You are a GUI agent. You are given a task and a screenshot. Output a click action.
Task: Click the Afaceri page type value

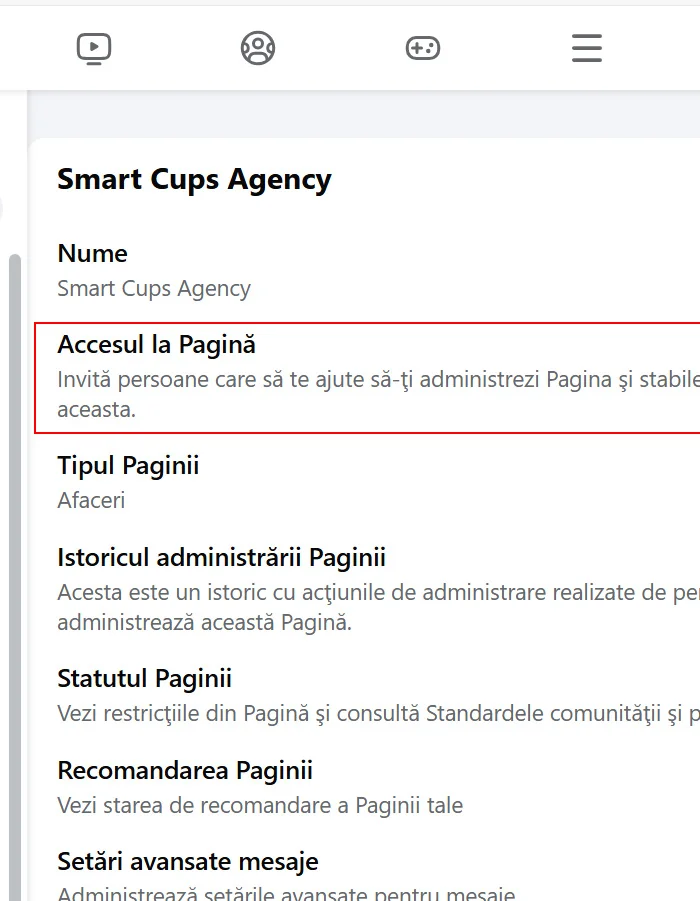[91, 500]
